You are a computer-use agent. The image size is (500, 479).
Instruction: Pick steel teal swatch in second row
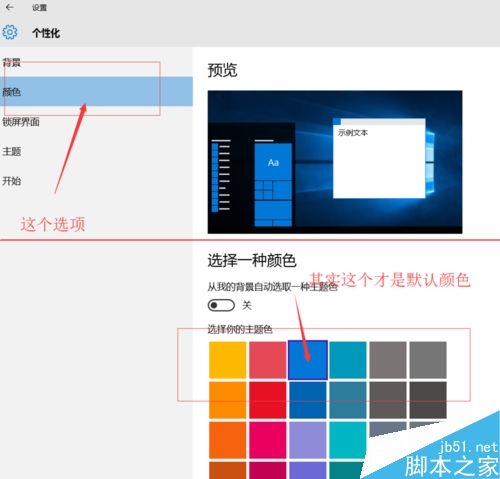(x=348, y=400)
